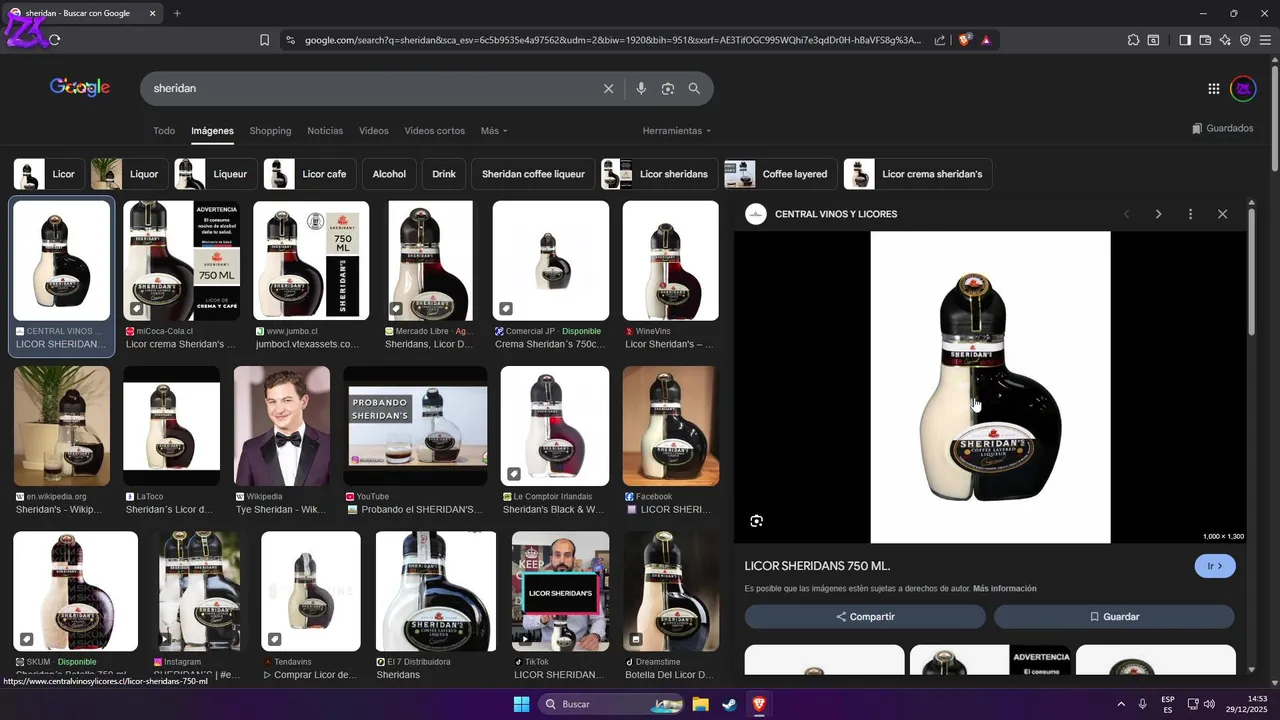Open the Brave Leo AI sparkle icon
The height and width of the screenshot is (720, 1280).
(1225, 40)
